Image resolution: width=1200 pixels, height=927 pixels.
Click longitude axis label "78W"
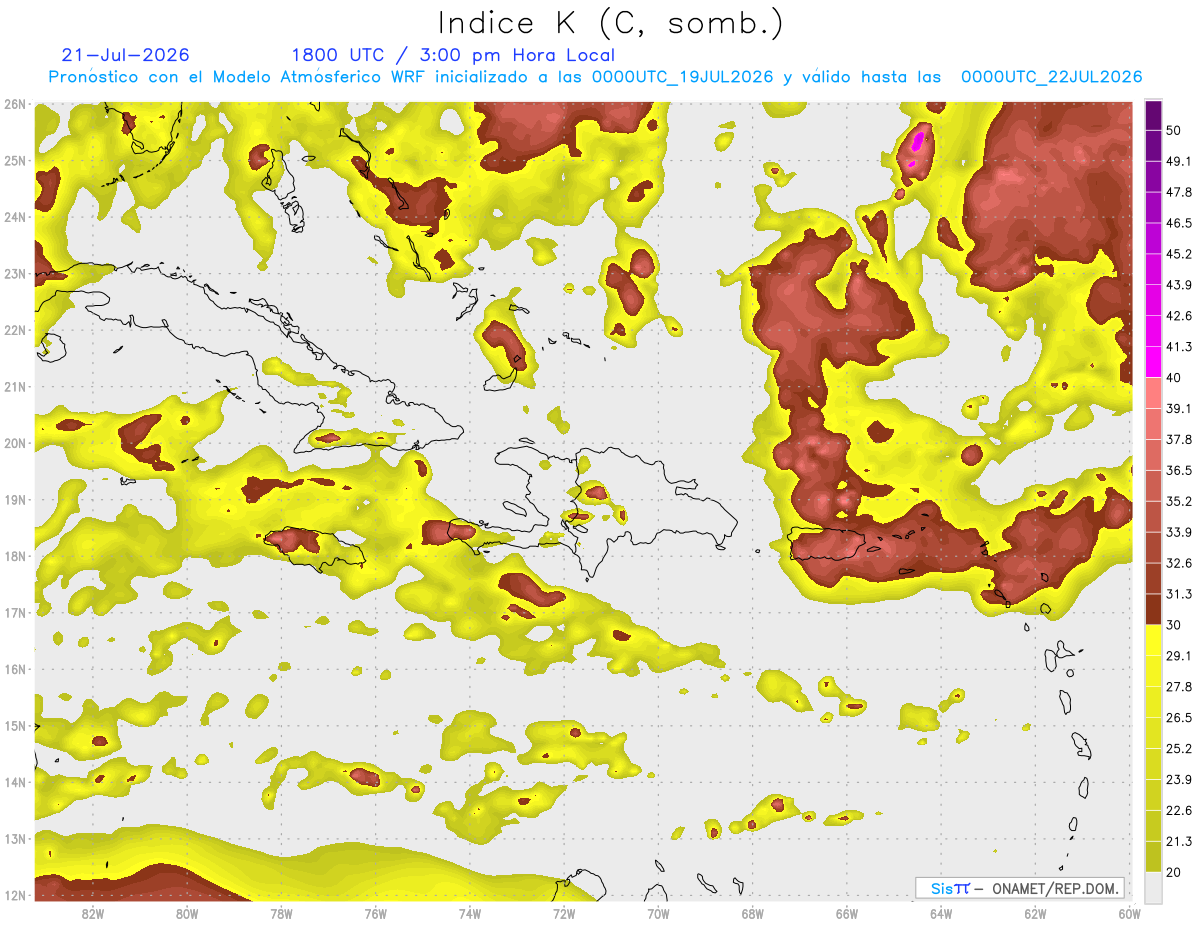(x=282, y=913)
